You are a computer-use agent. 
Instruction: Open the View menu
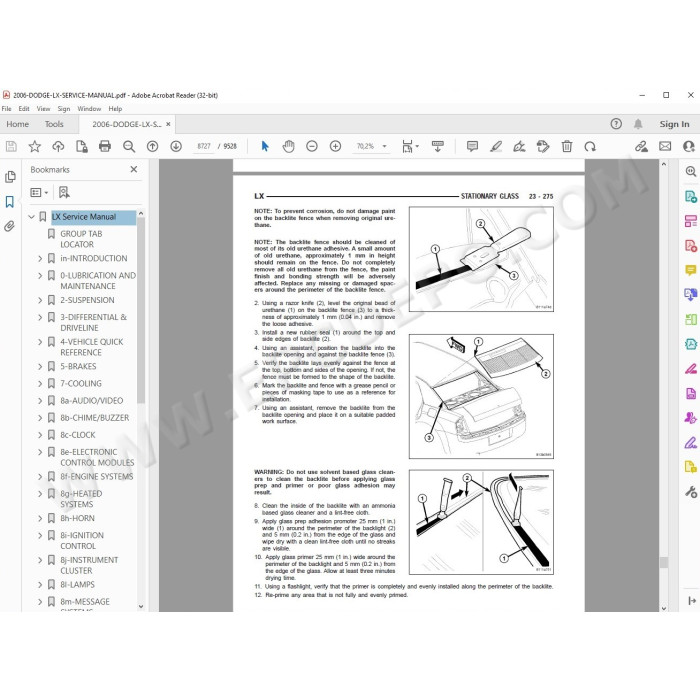tap(43, 108)
